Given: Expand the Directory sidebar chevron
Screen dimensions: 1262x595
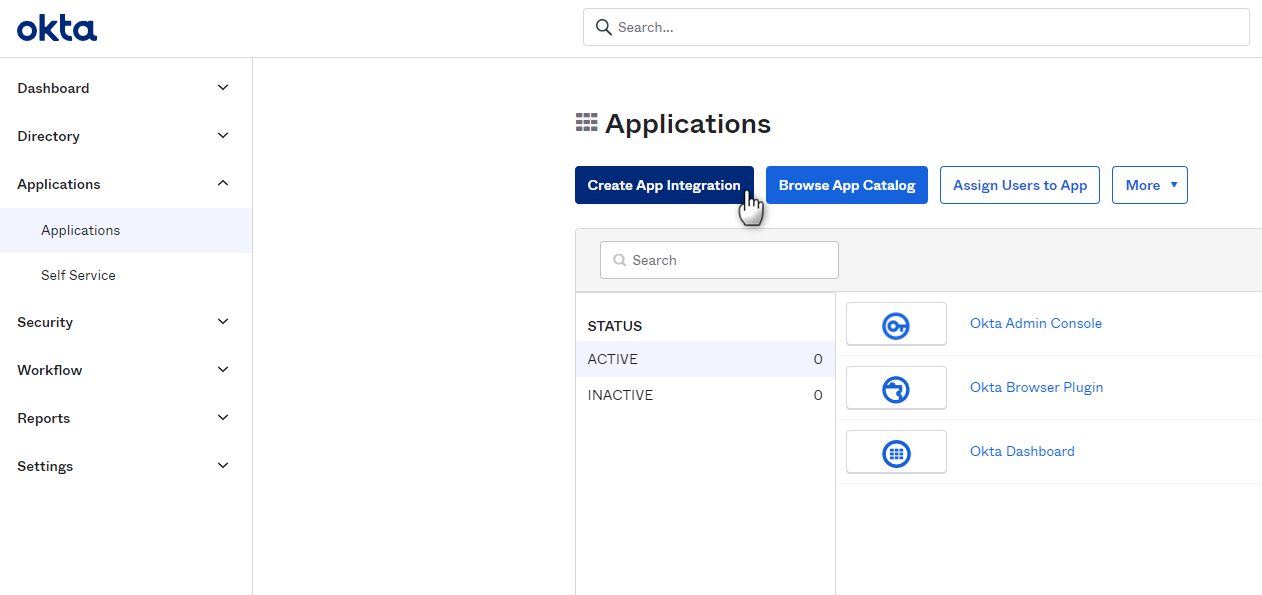Looking at the screenshot, I should 223,136.
